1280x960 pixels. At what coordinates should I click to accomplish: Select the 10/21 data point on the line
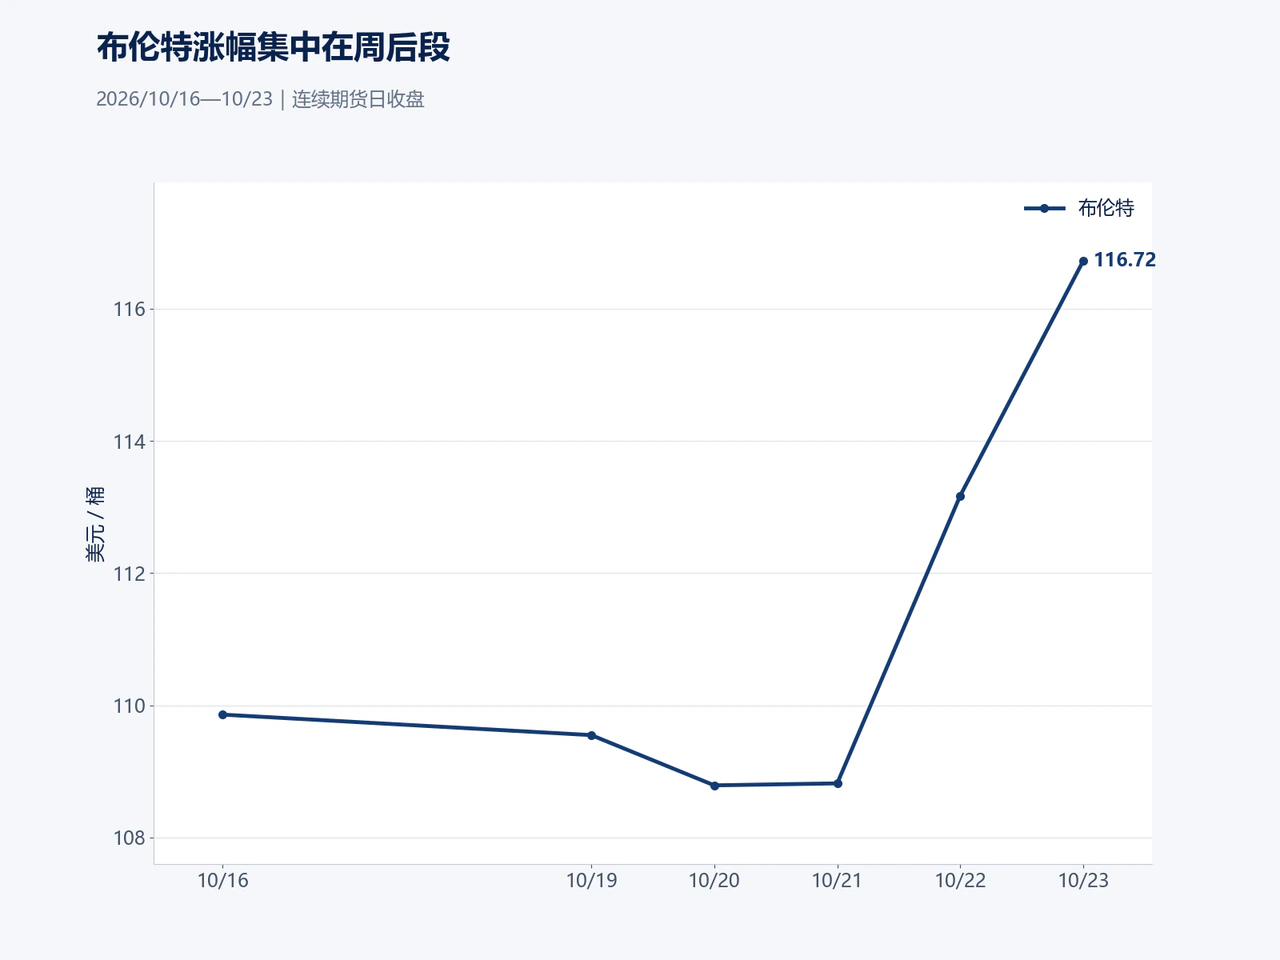coord(838,784)
